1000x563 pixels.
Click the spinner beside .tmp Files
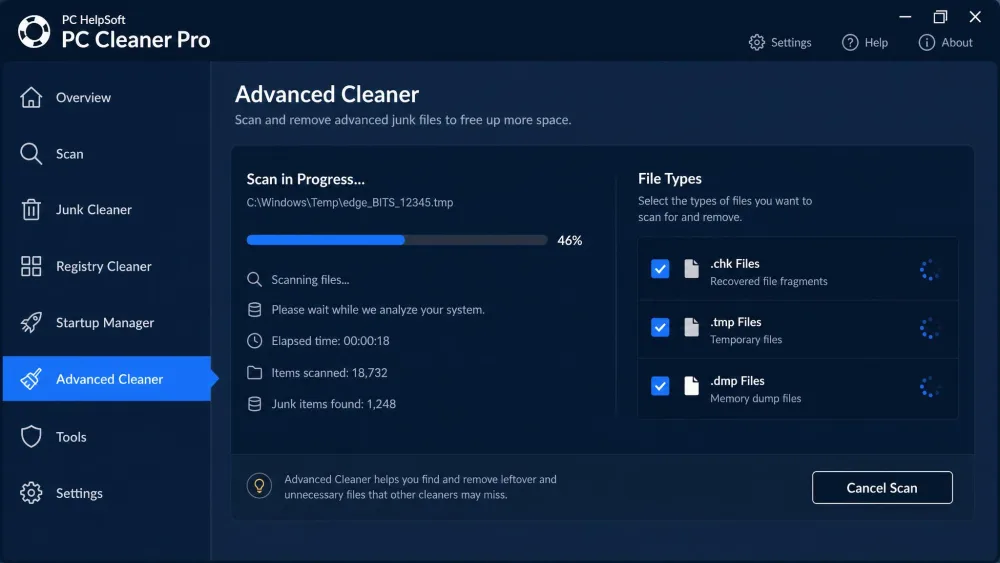click(x=929, y=328)
